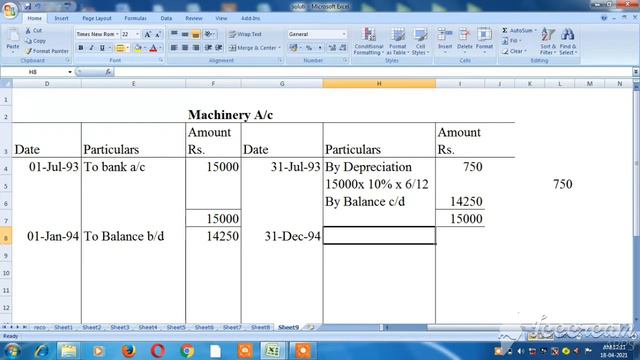The image size is (640, 360).
Task: Click Decrease Decimal icon
Action: (x=343, y=48)
